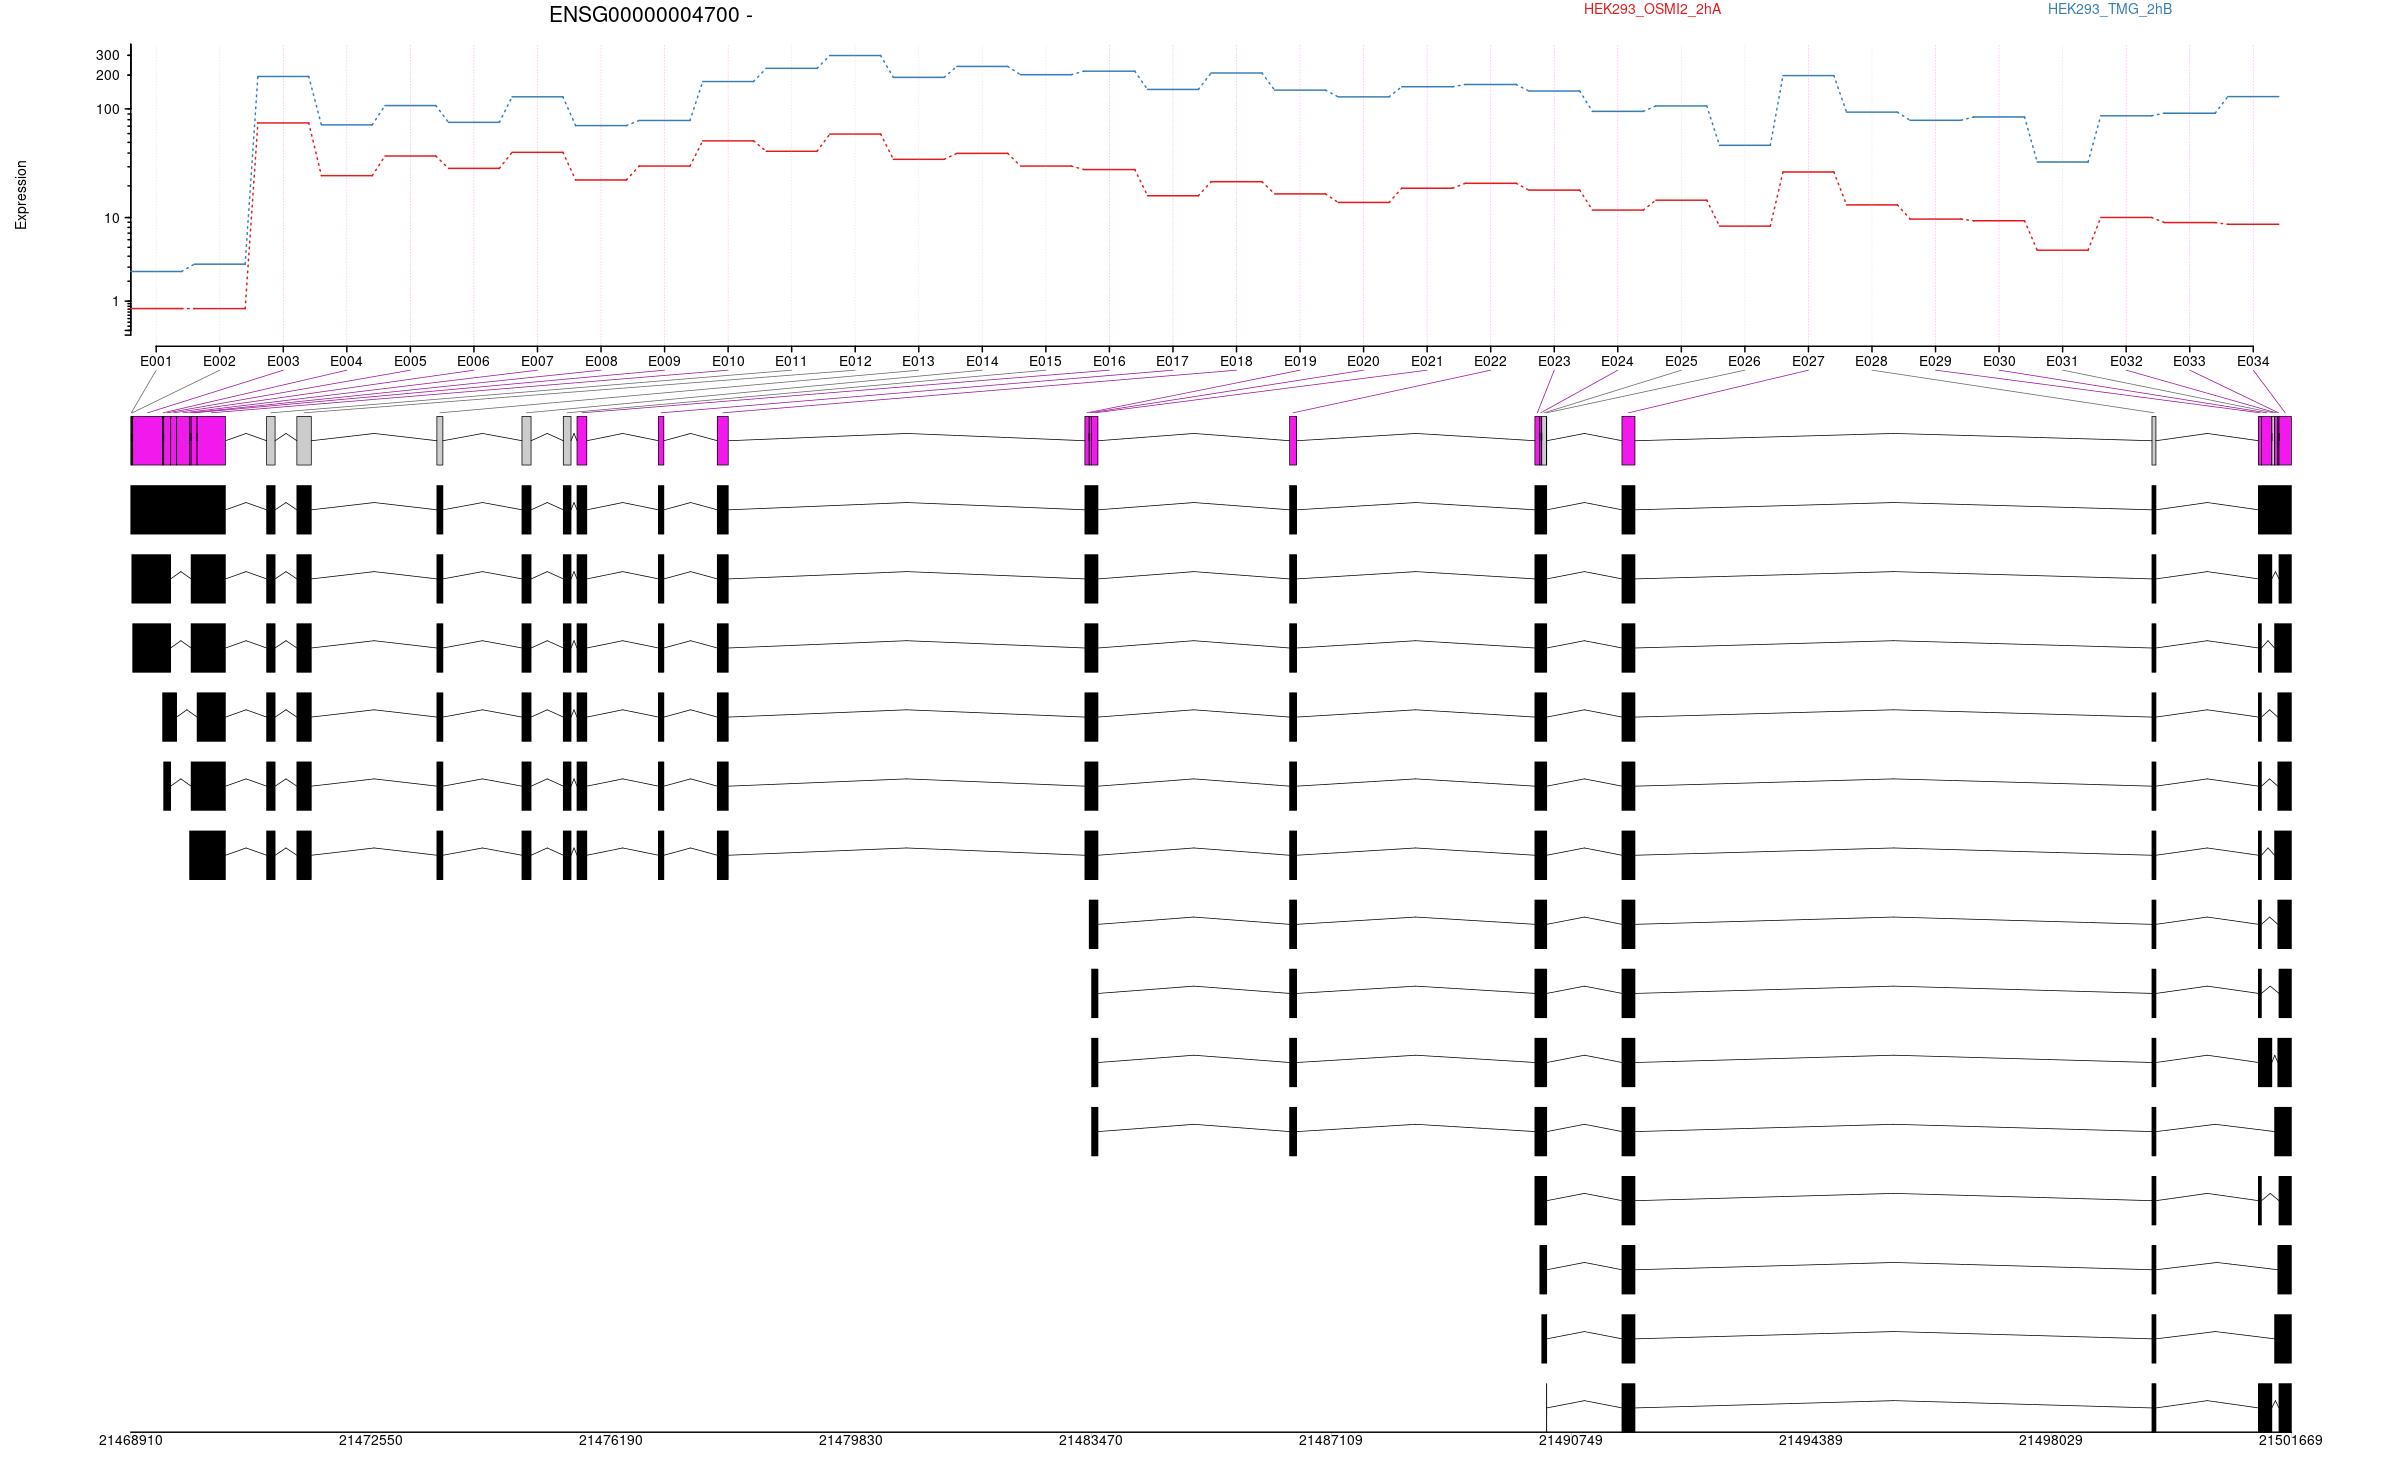
Task: Click the Expression y-axis label
Action: (21, 195)
